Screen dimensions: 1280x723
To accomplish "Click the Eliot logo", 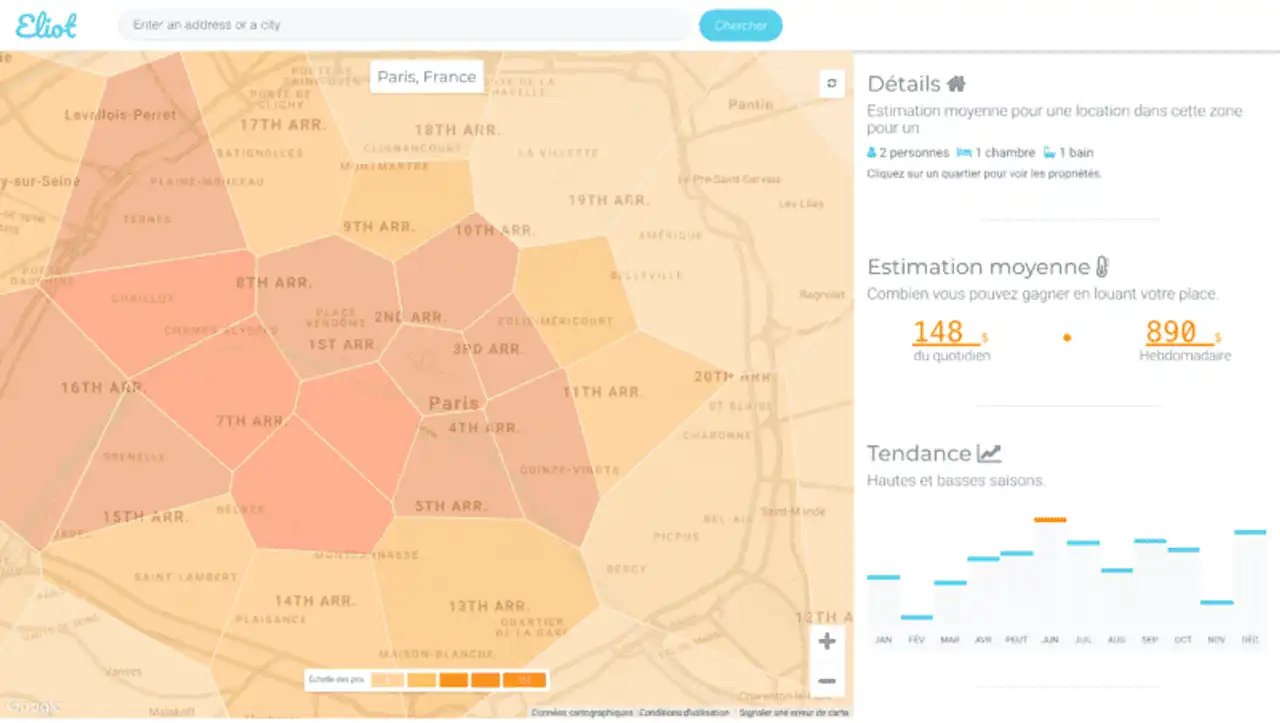I will (x=46, y=25).
